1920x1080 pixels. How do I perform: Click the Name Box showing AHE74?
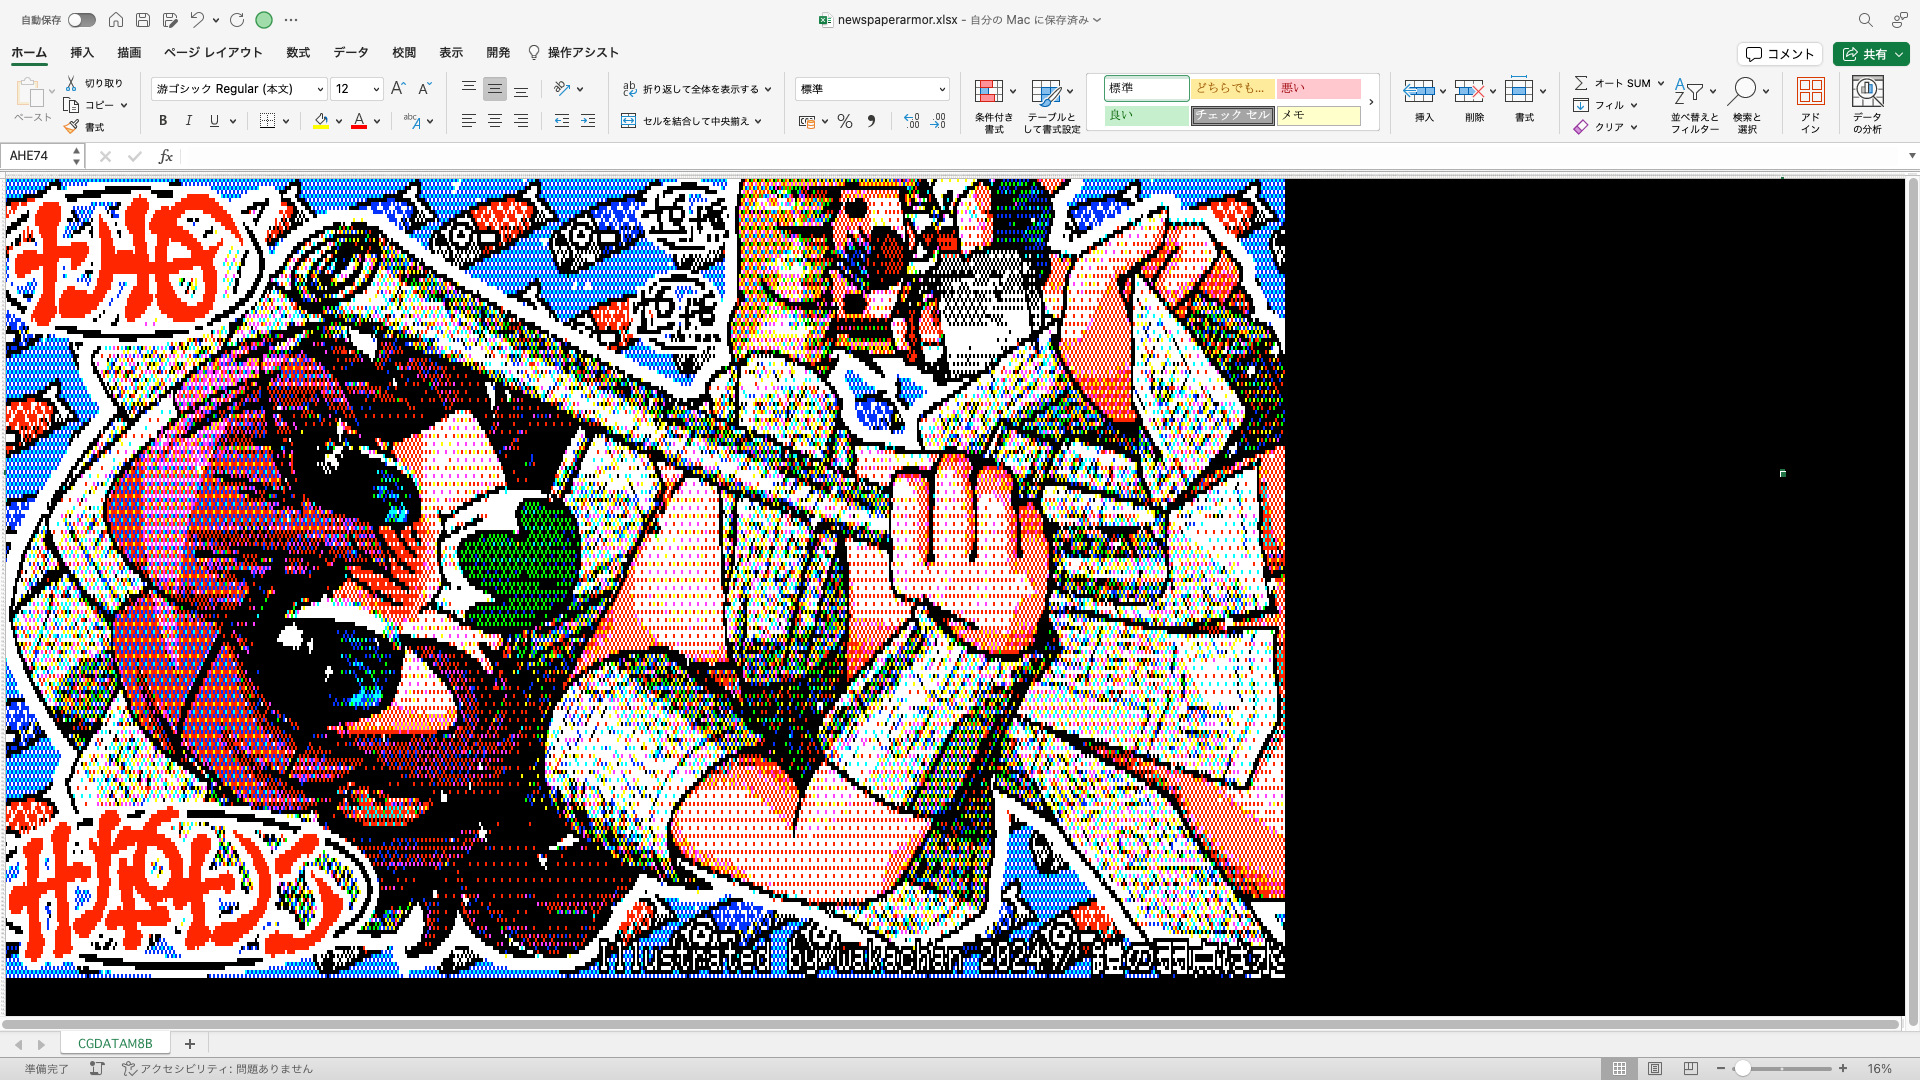point(42,156)
